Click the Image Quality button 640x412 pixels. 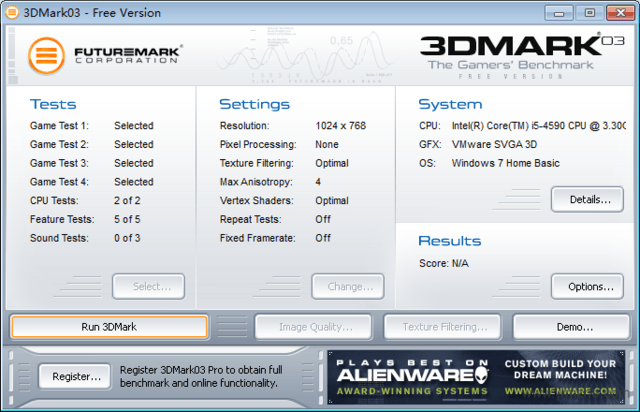coord(313,327)
